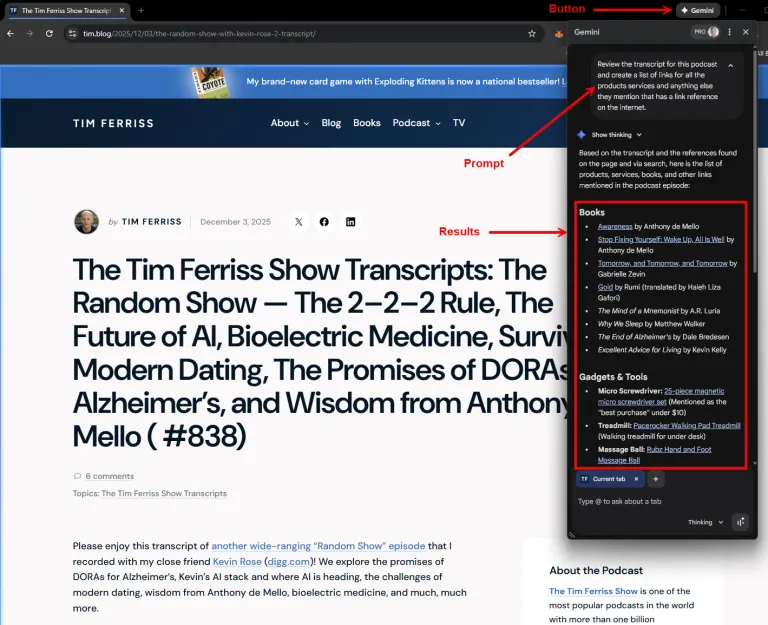This screenshot has width=768, height=625.
Task: Click the browser forward arrow
Action: (30, 33)
